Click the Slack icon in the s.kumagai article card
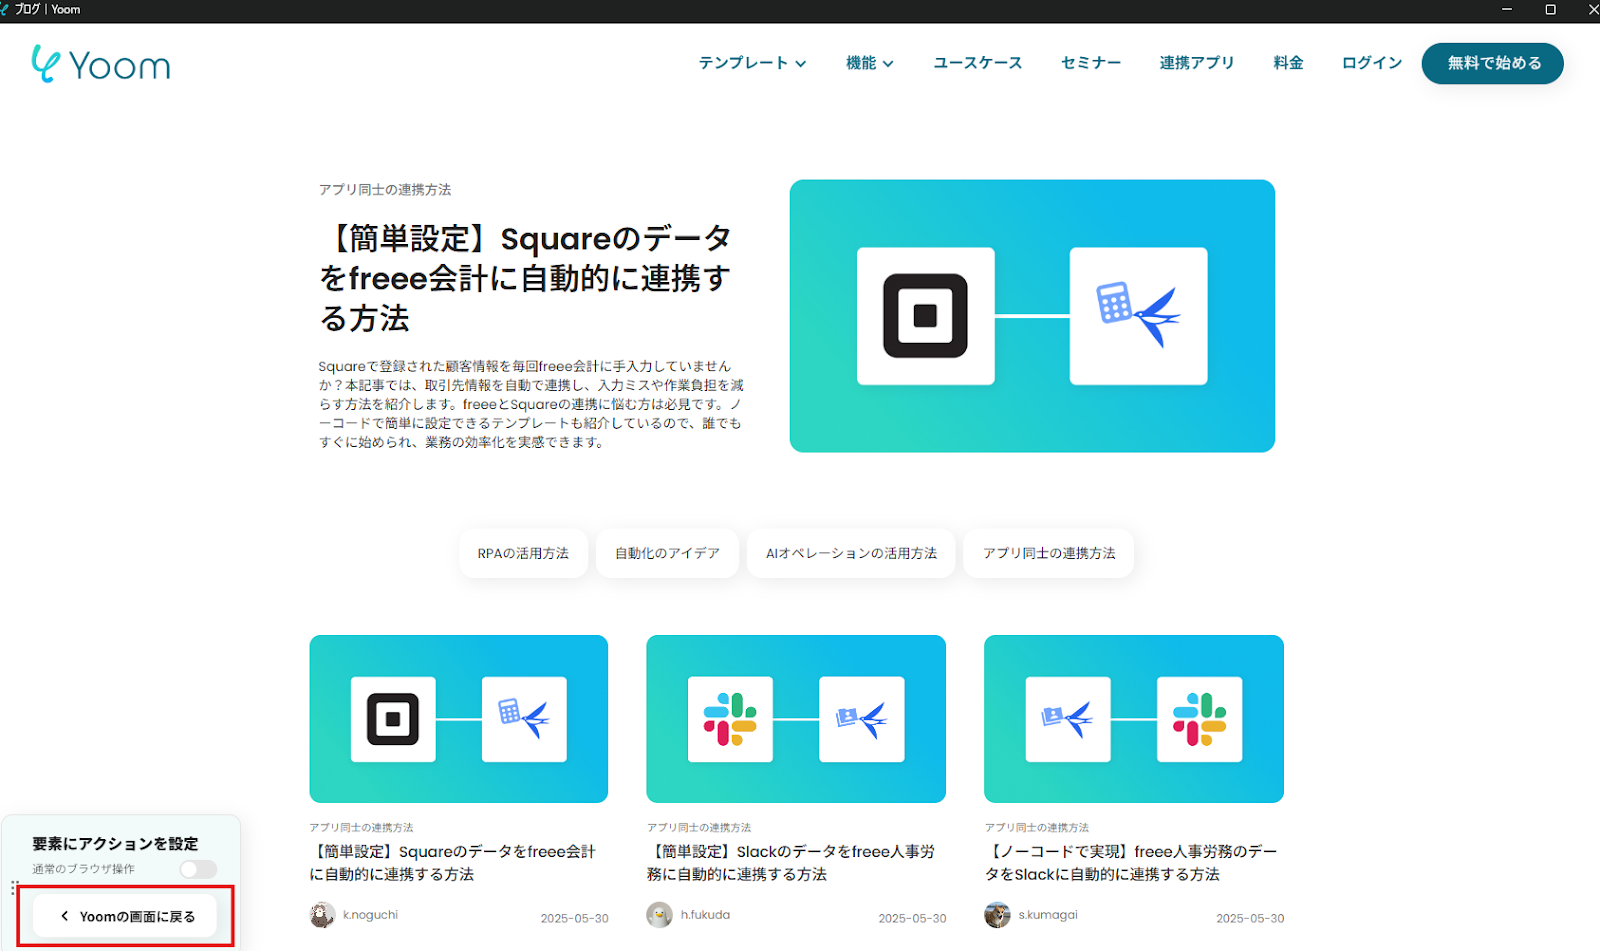1600x951 pixels. click(1199, 719)
